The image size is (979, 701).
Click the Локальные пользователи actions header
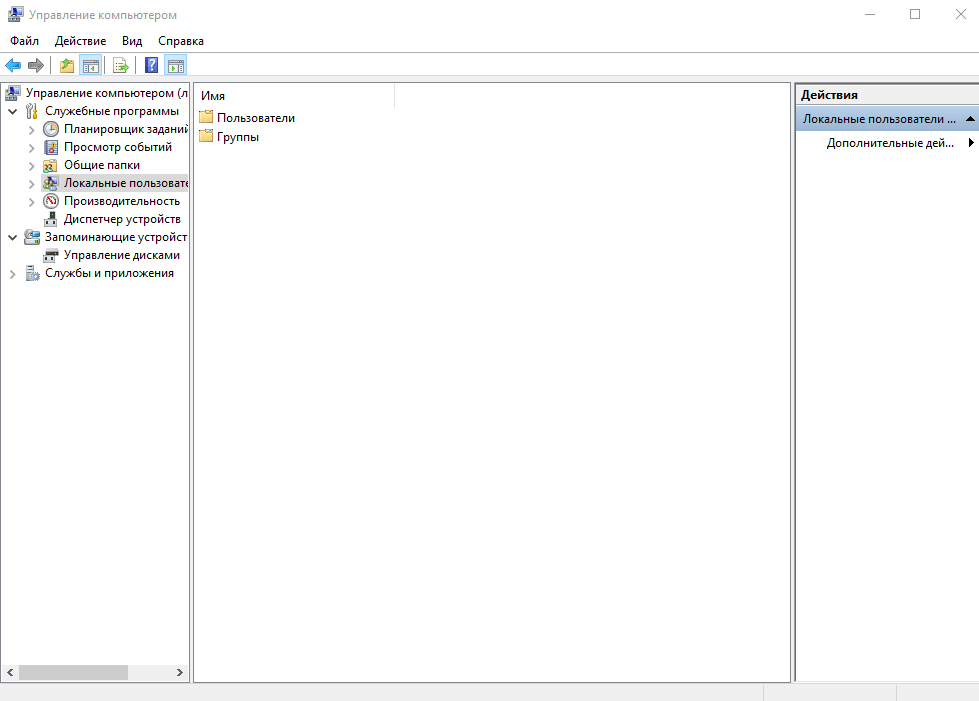click(887, 119)
